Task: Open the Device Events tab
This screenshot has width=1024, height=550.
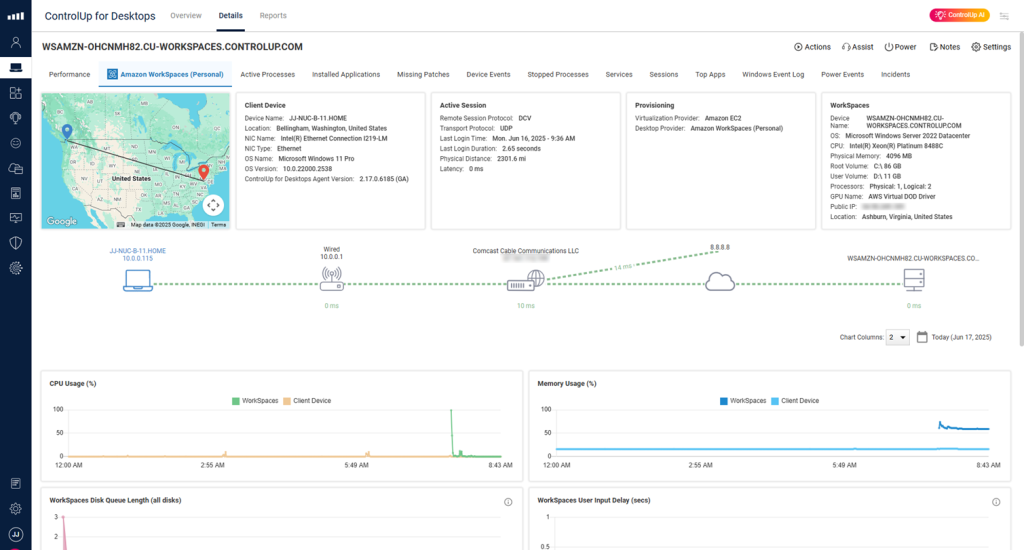Action: (x=488, y=74)
